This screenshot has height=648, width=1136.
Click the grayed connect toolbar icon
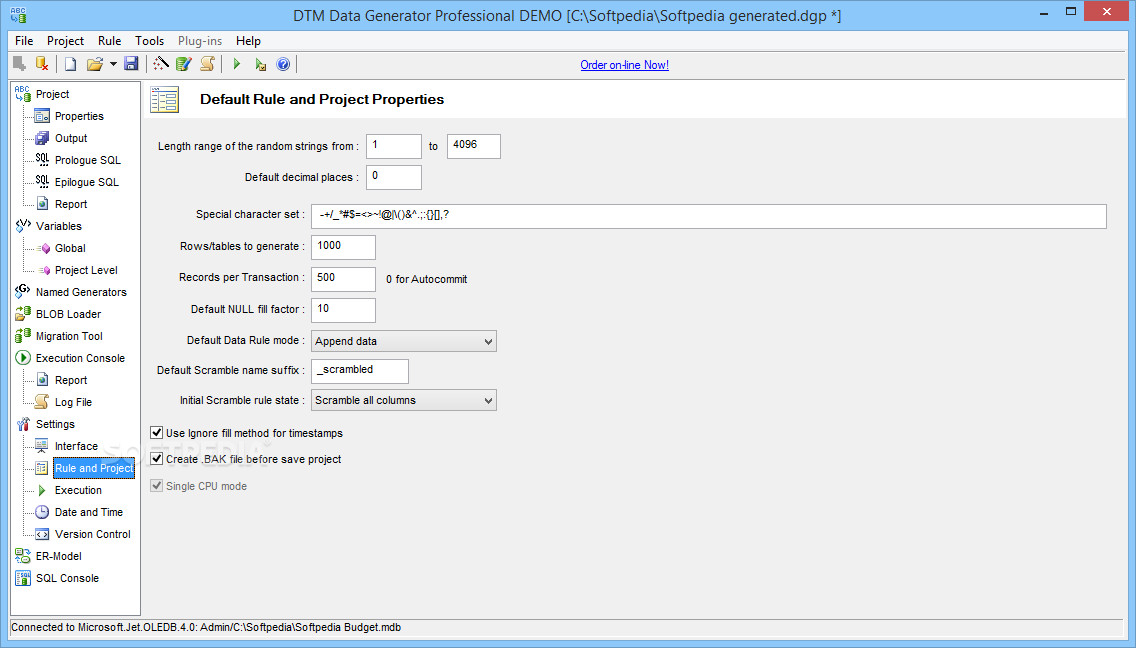(x=20, y=64)
